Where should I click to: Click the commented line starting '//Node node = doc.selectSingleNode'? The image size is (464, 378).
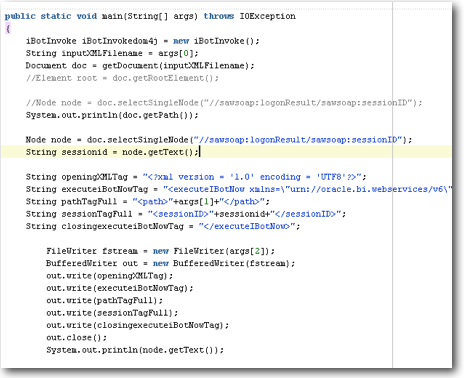224,103
